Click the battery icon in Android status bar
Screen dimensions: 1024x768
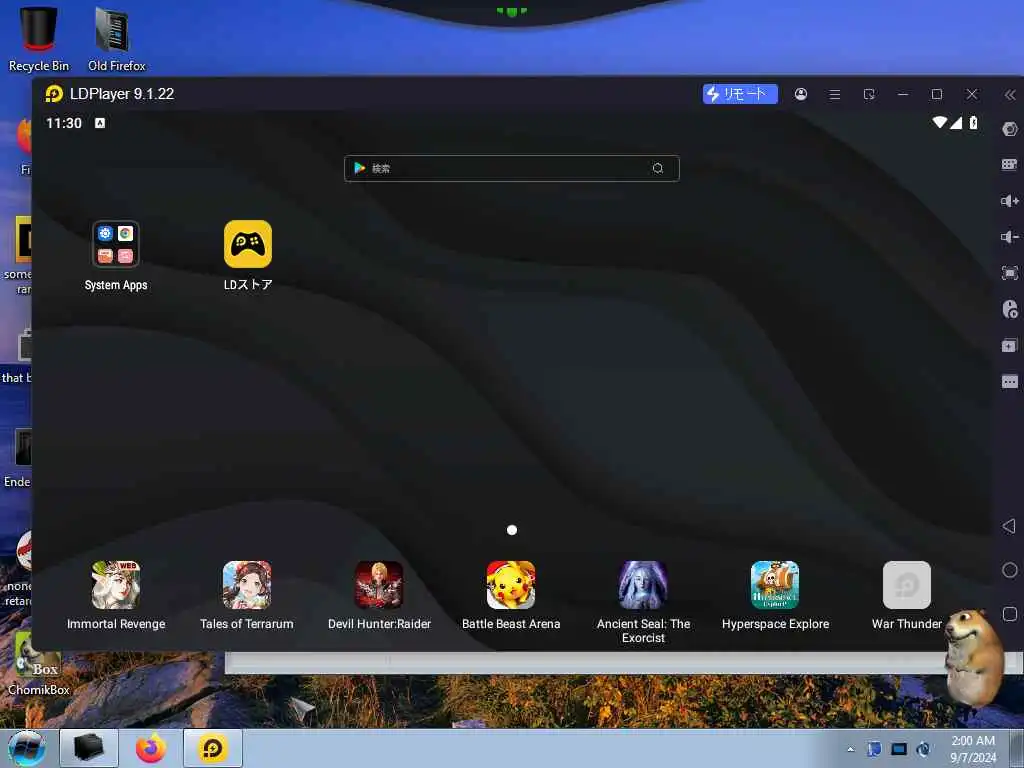pos(973,122)
